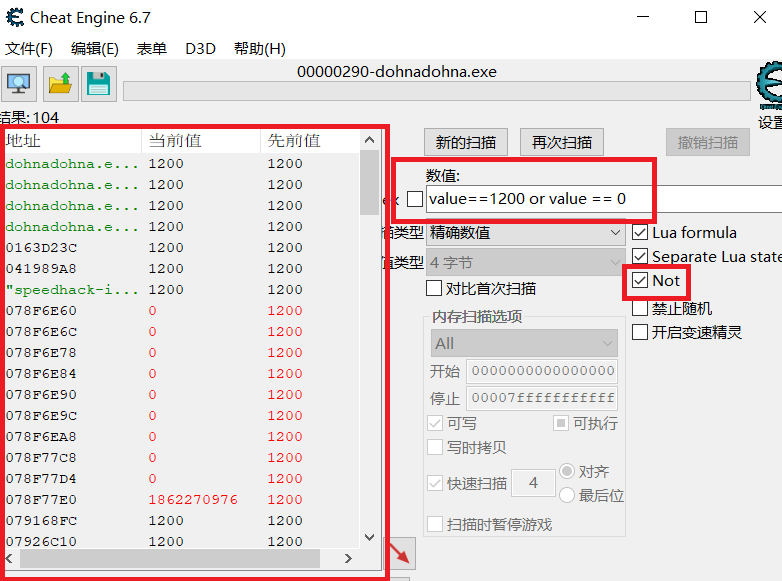
Task: Enable 对比首次扫描 checkbox
Action: point(434,288)
